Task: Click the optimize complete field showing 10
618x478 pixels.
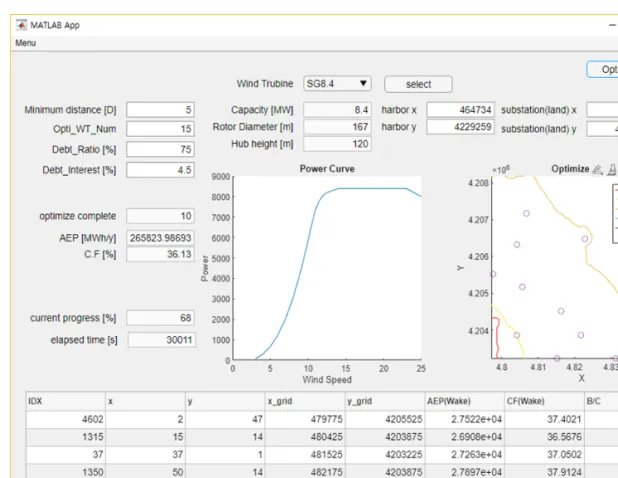Action: 160,216
